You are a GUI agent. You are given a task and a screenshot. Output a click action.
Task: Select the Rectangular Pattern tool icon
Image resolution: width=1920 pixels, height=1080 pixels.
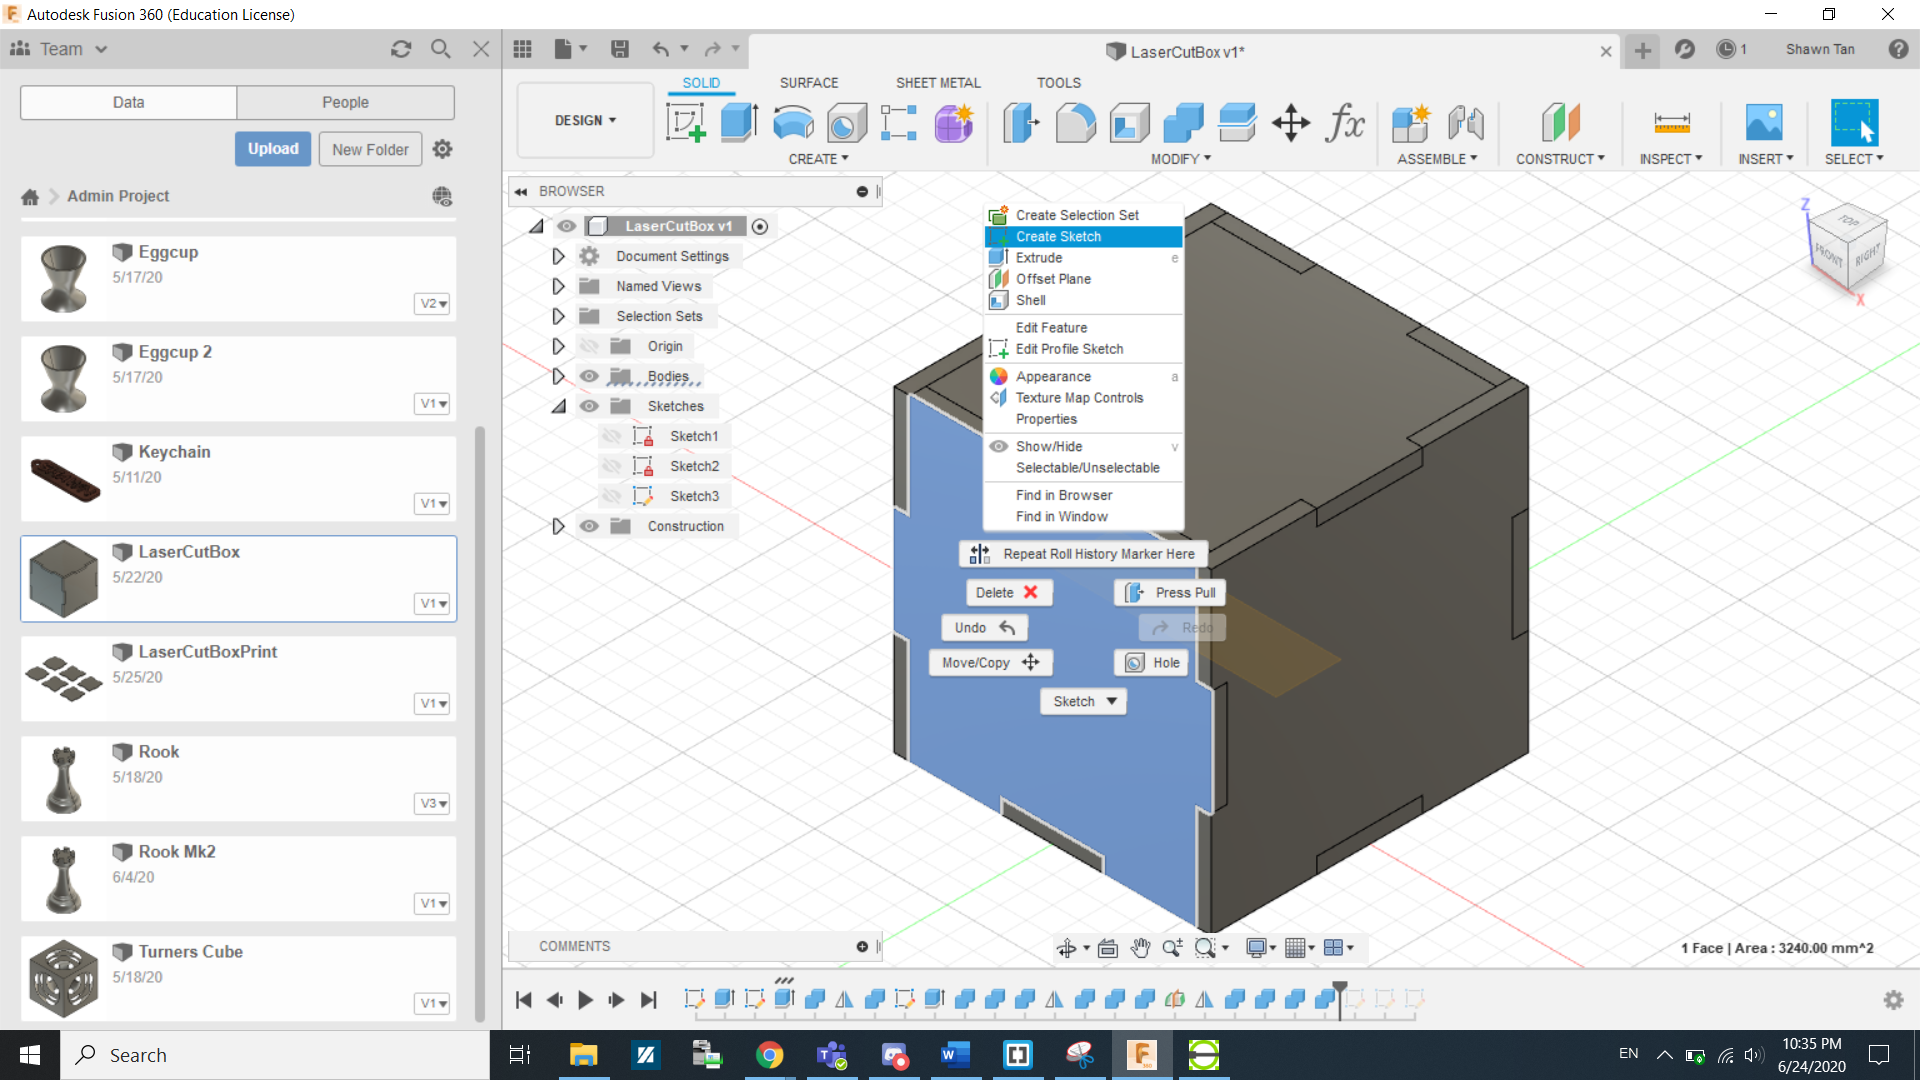[x=899, y=123]
